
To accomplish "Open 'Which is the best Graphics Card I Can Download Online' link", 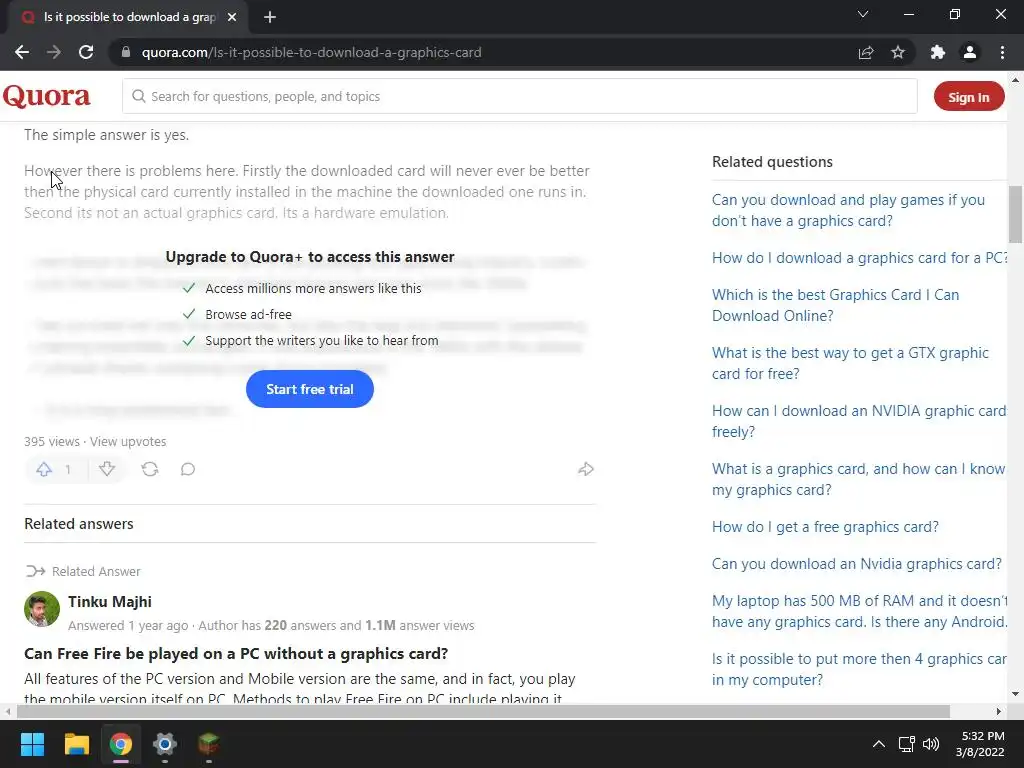I will point(836,305).
